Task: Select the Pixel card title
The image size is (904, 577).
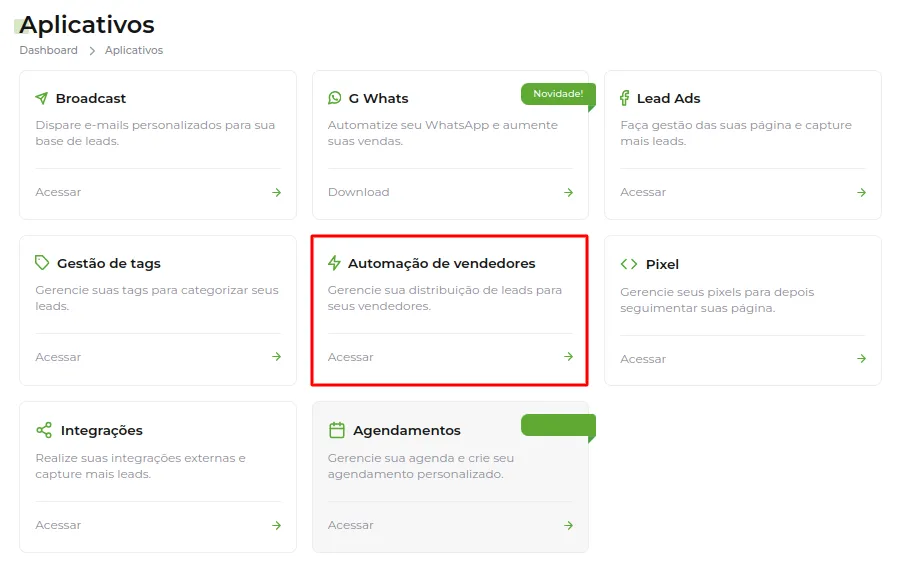Action: click(x=662, y=265)
